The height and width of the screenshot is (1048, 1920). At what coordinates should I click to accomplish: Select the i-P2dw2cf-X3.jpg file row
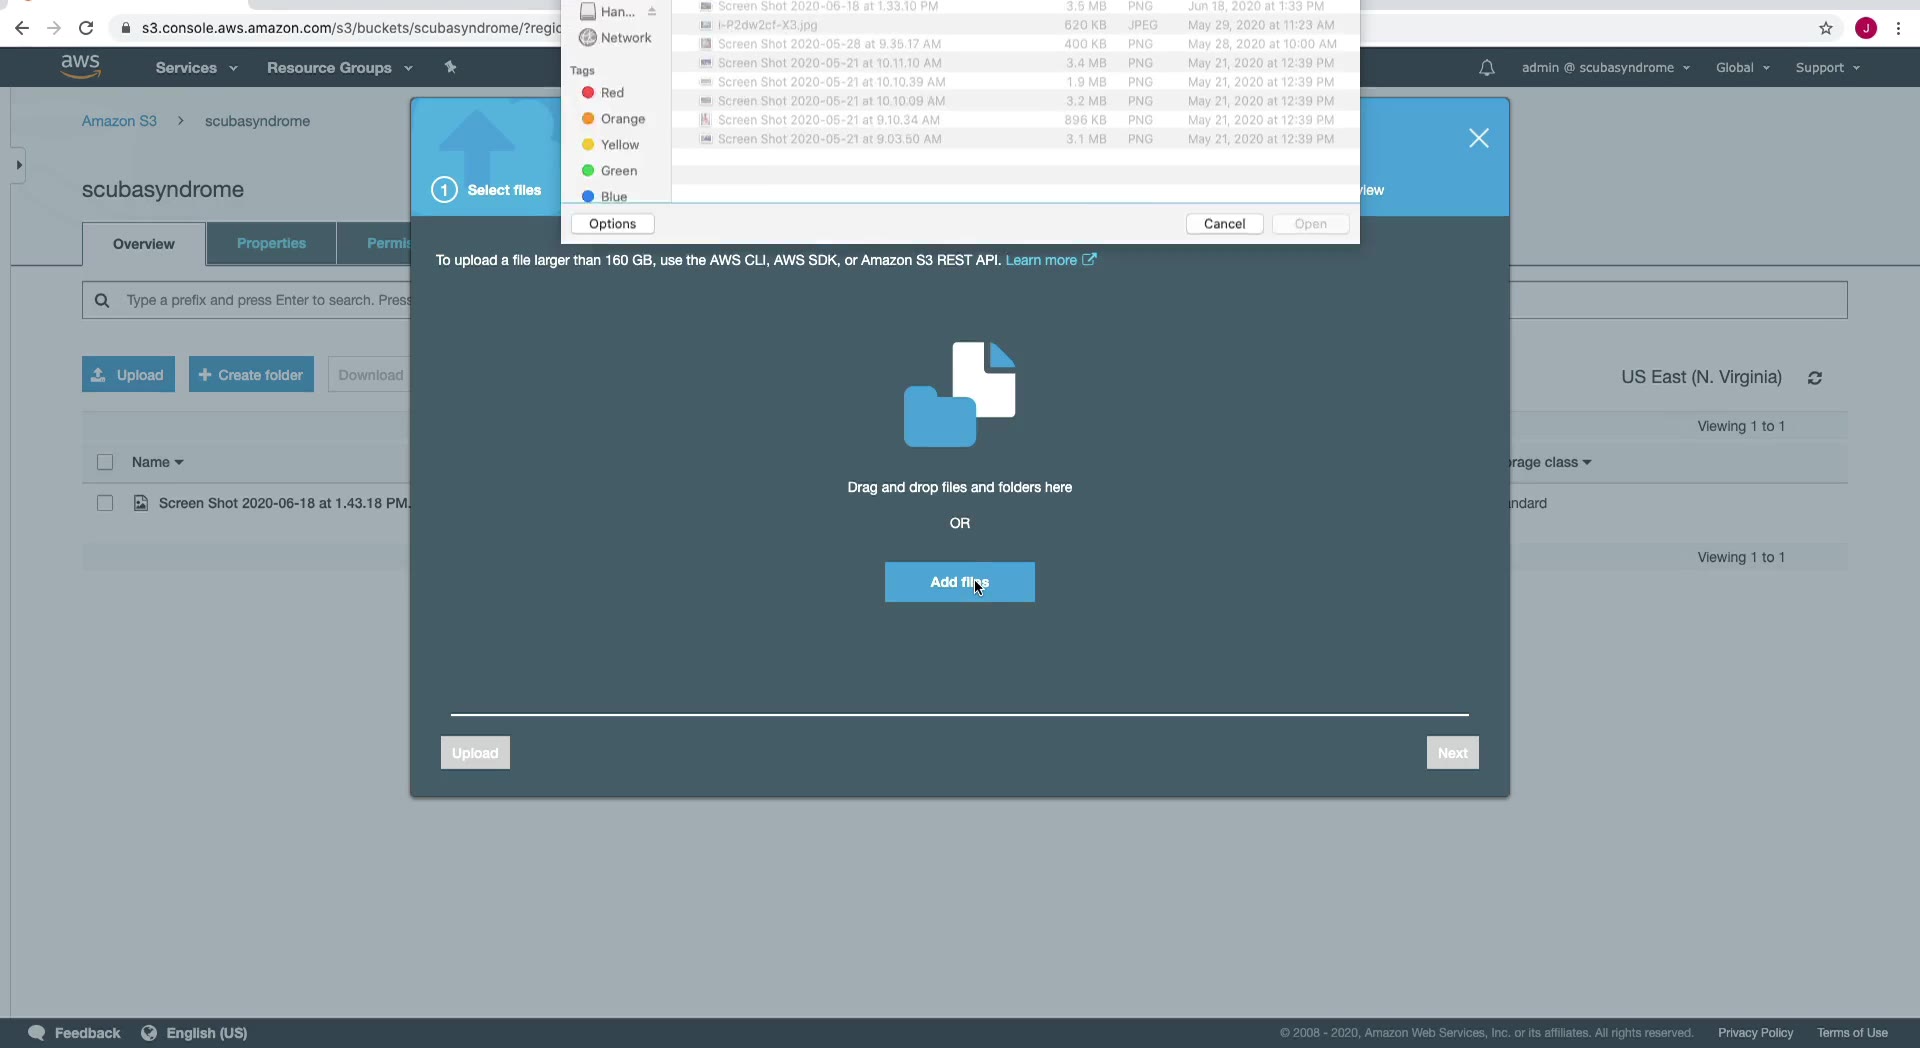click(x=1015, y=25)
